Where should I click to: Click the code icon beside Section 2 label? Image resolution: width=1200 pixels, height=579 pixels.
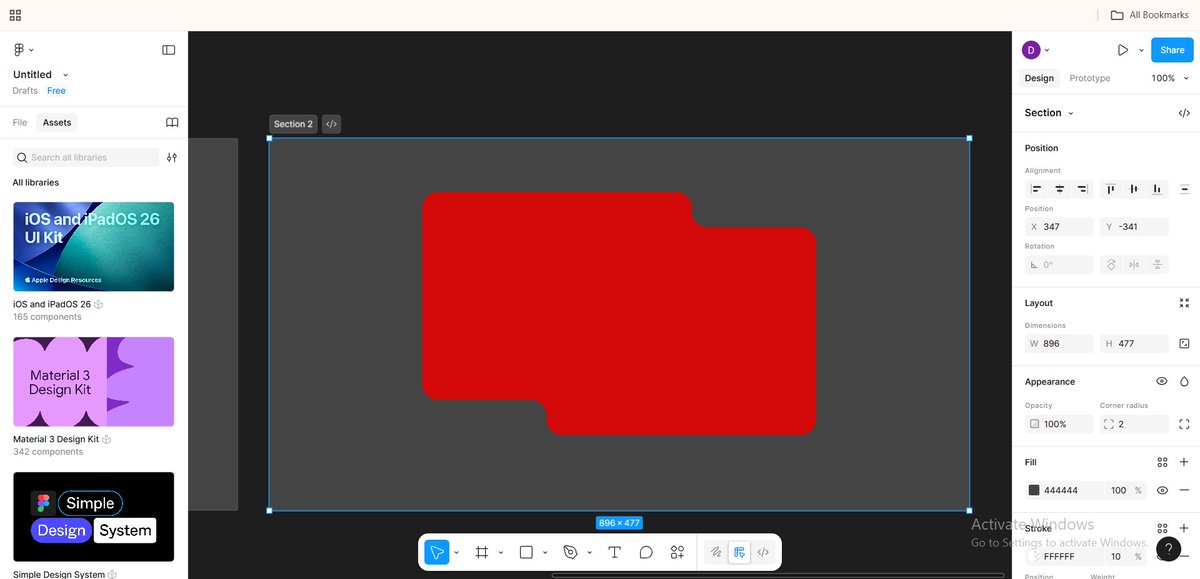pyautogui.click(x=331, y=124)
